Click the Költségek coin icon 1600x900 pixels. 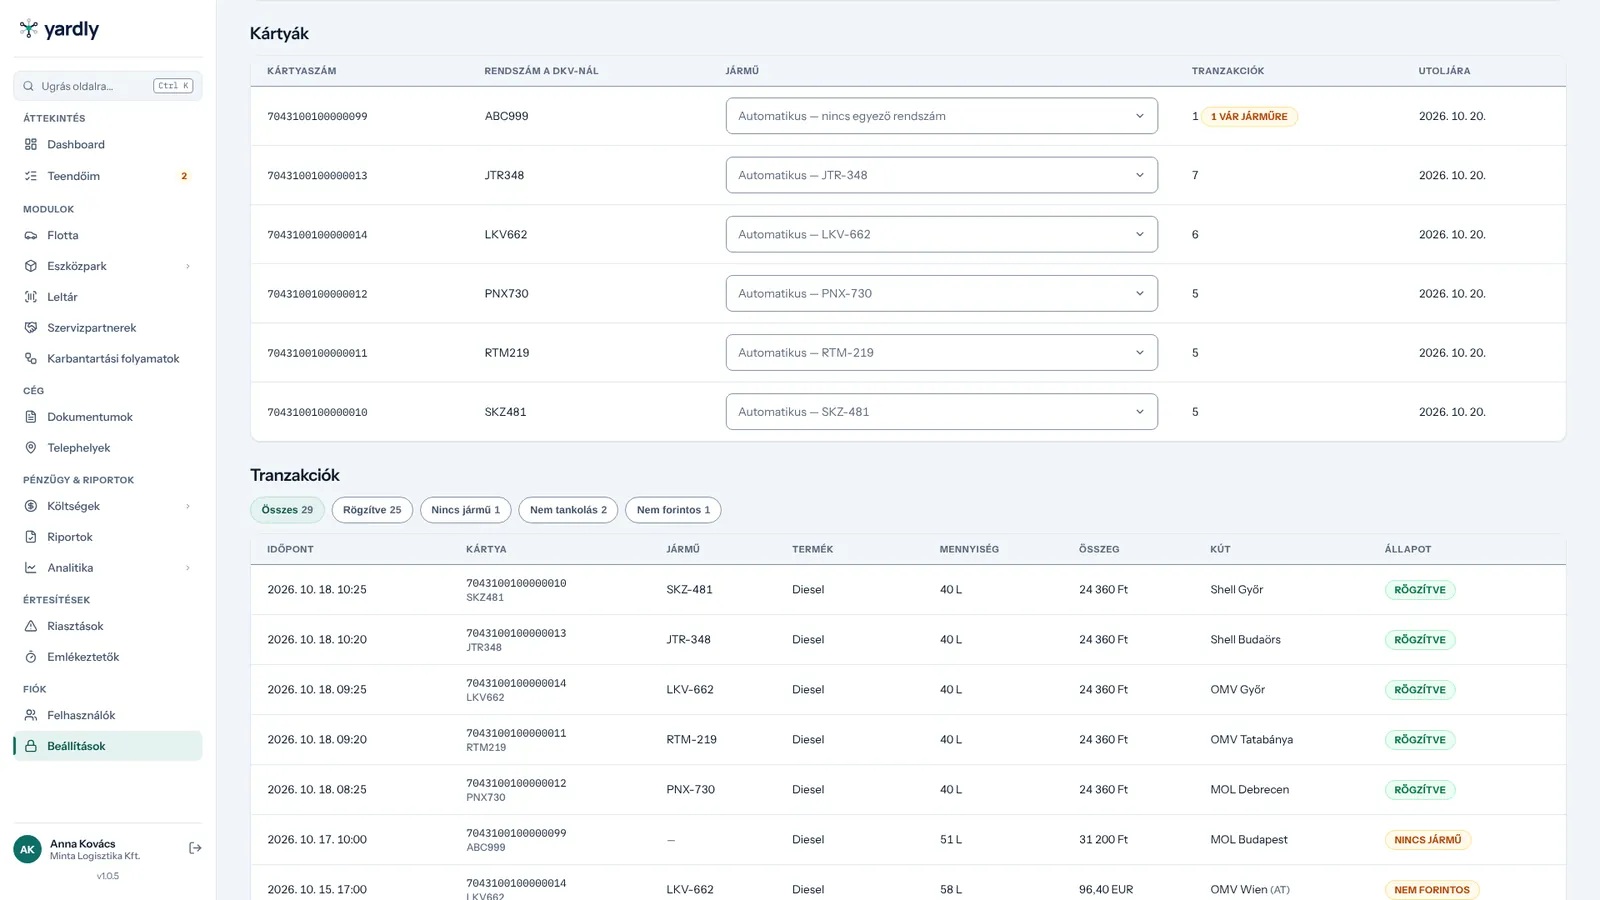click(x=31, y=506)
